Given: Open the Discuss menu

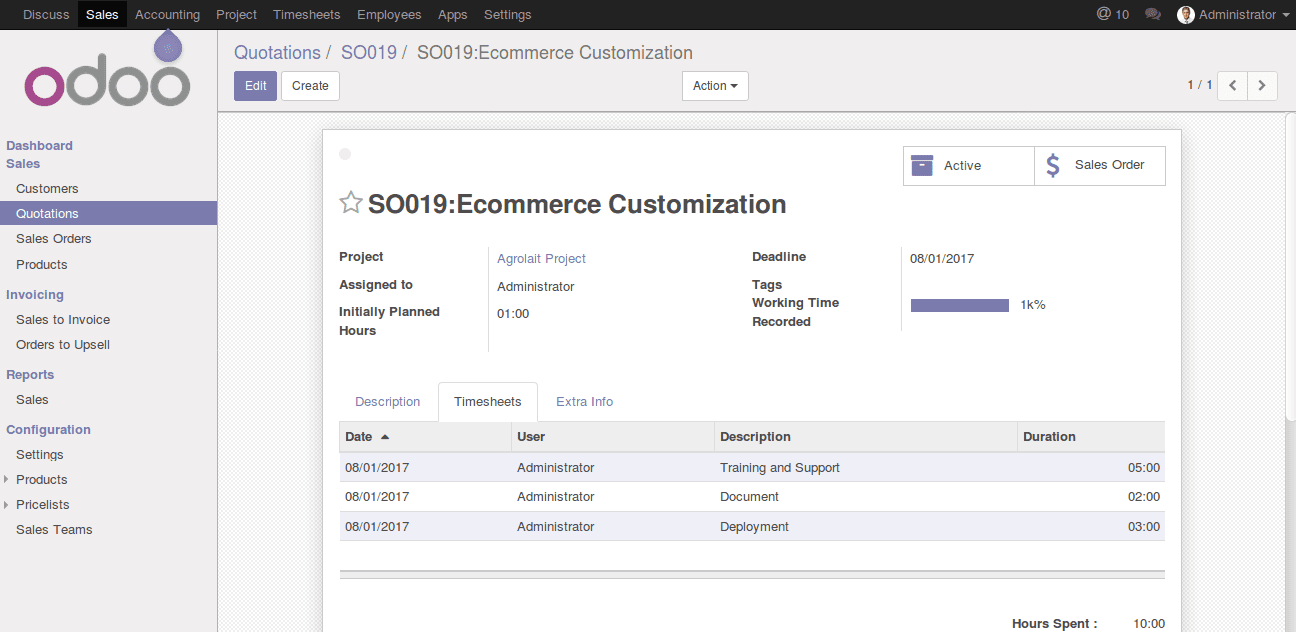Looking at the screenshot, I should (46, 14).
